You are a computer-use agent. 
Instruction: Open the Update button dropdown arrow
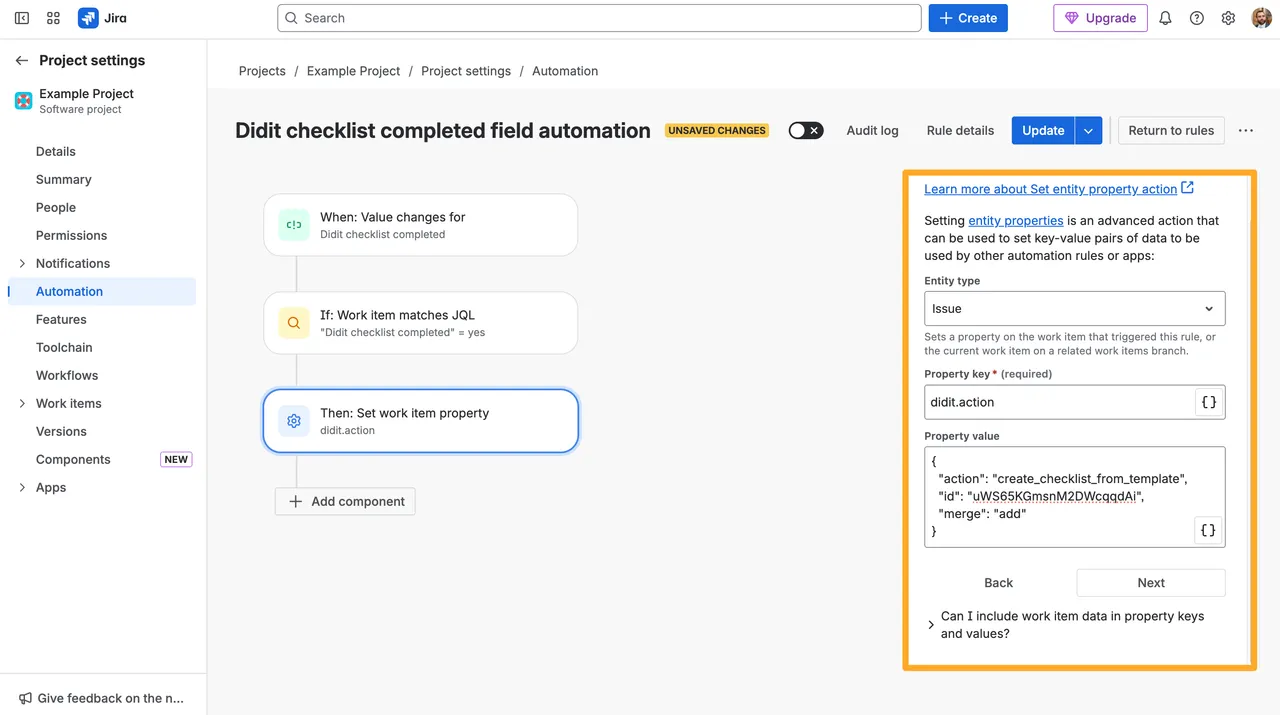coord(1089,130)
